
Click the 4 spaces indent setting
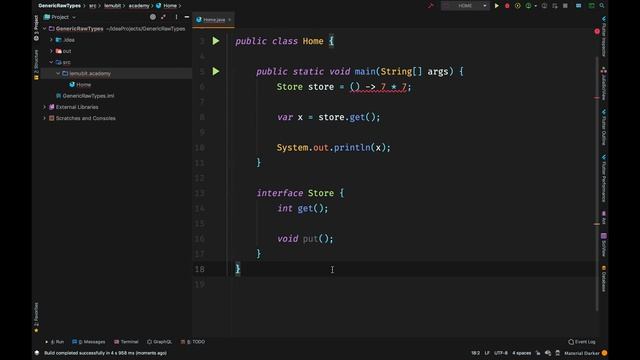(522, 353)
